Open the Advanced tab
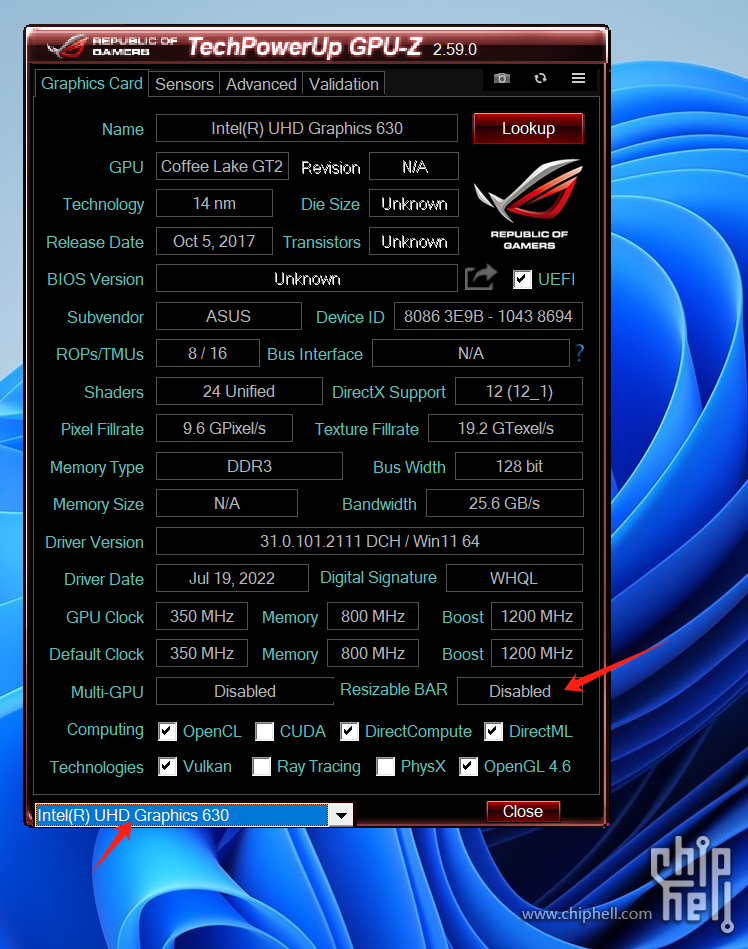 [x=261, y=84]
